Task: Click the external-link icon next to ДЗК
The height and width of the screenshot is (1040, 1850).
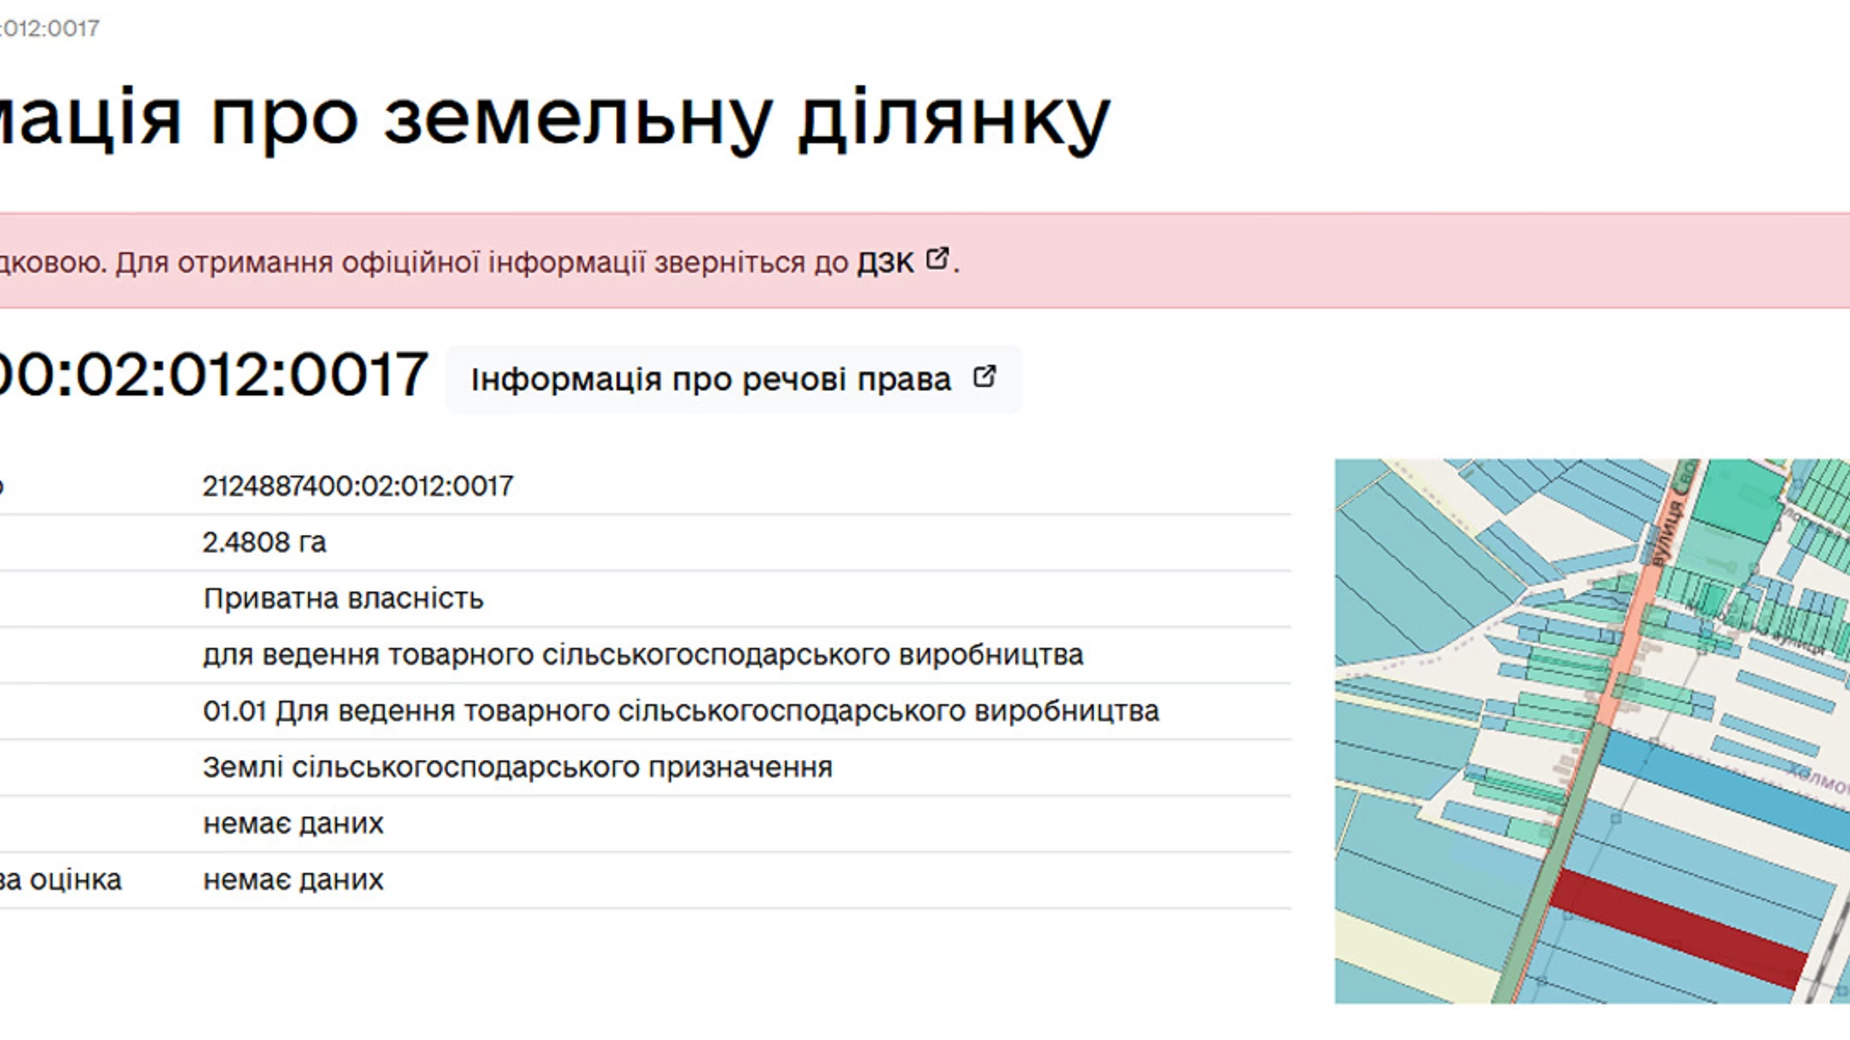Action: click(937, 259)
